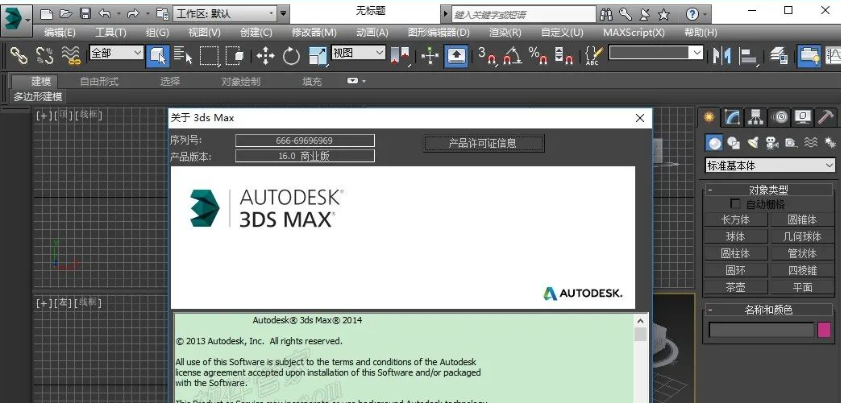Open the 编辑(E) menu
Screen dimensions: 841x403
coord(60,33)
